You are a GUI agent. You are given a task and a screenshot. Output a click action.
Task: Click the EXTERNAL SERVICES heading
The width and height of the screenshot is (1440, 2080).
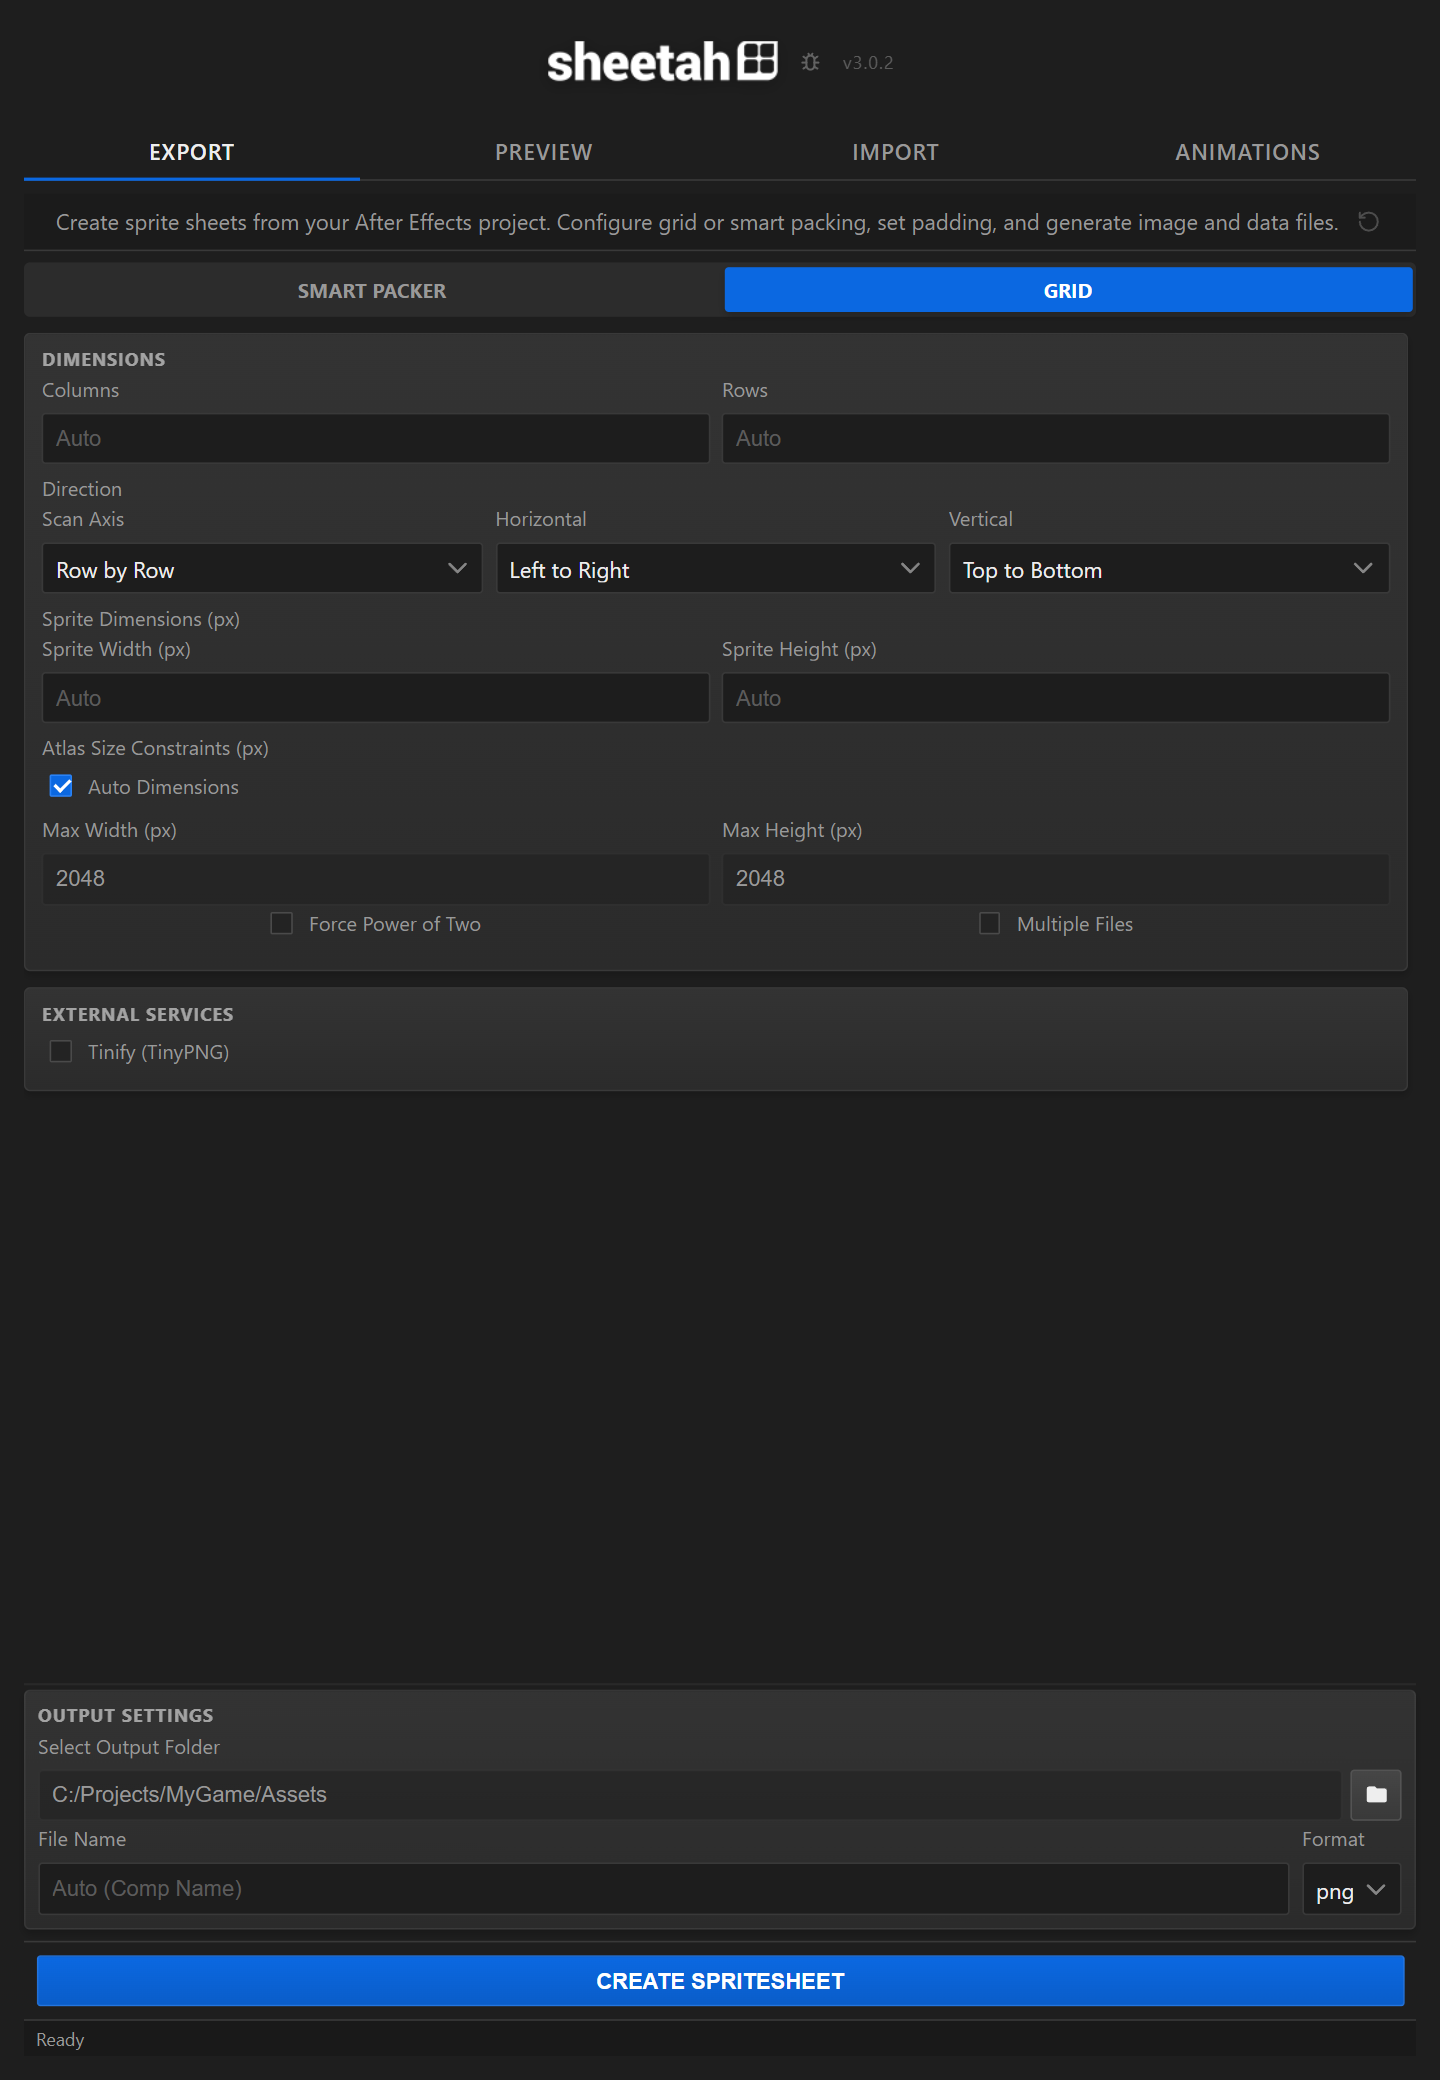coord(138,1014)
